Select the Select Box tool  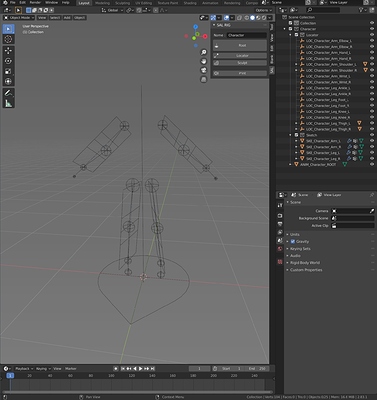point(8,29)
